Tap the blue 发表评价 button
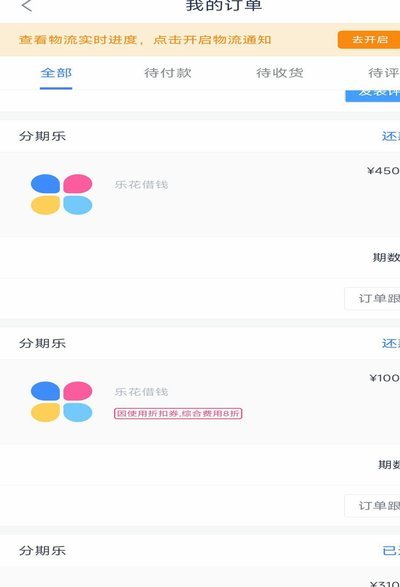The width and height of the screenshot is (400, 587). click(x=373, y=95)
